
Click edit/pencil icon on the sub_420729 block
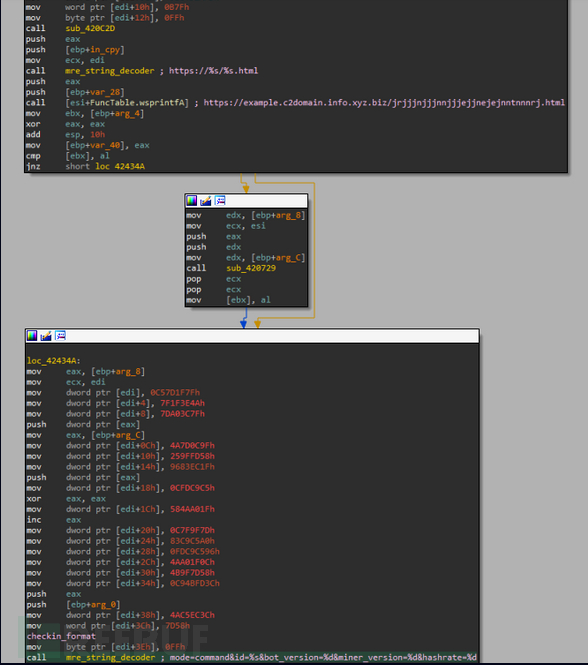click(206, 201)
